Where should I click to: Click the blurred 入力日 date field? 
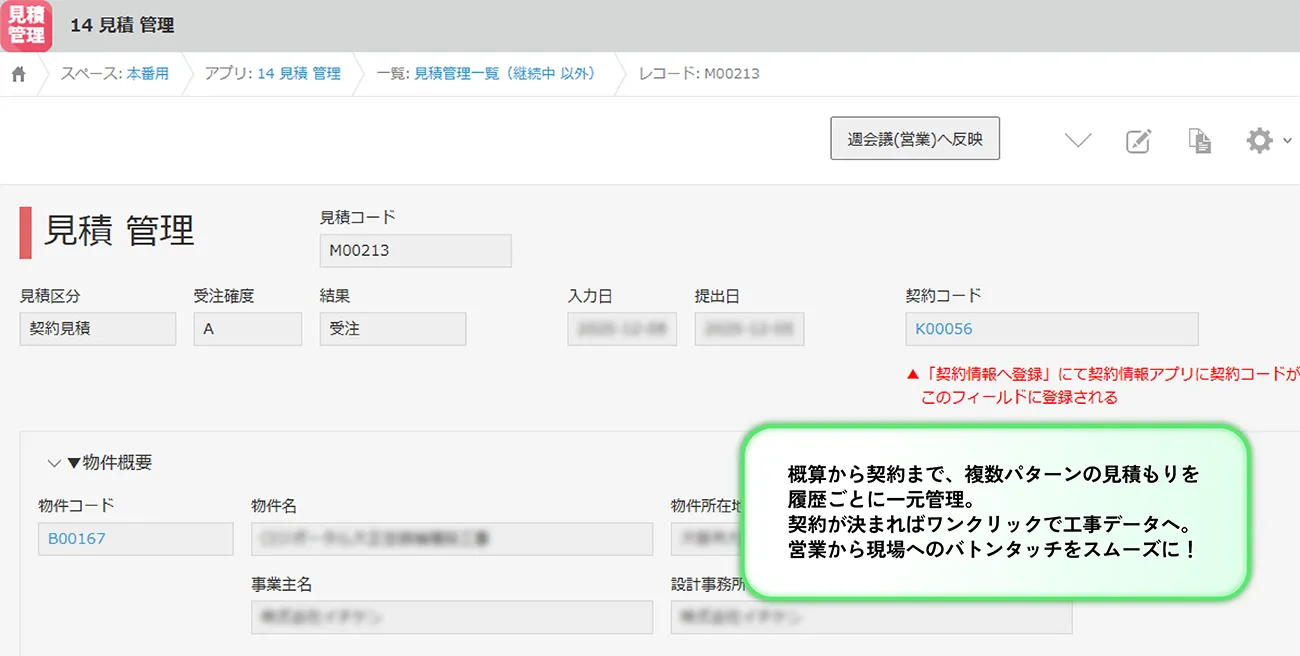click(x=621, y=329)
